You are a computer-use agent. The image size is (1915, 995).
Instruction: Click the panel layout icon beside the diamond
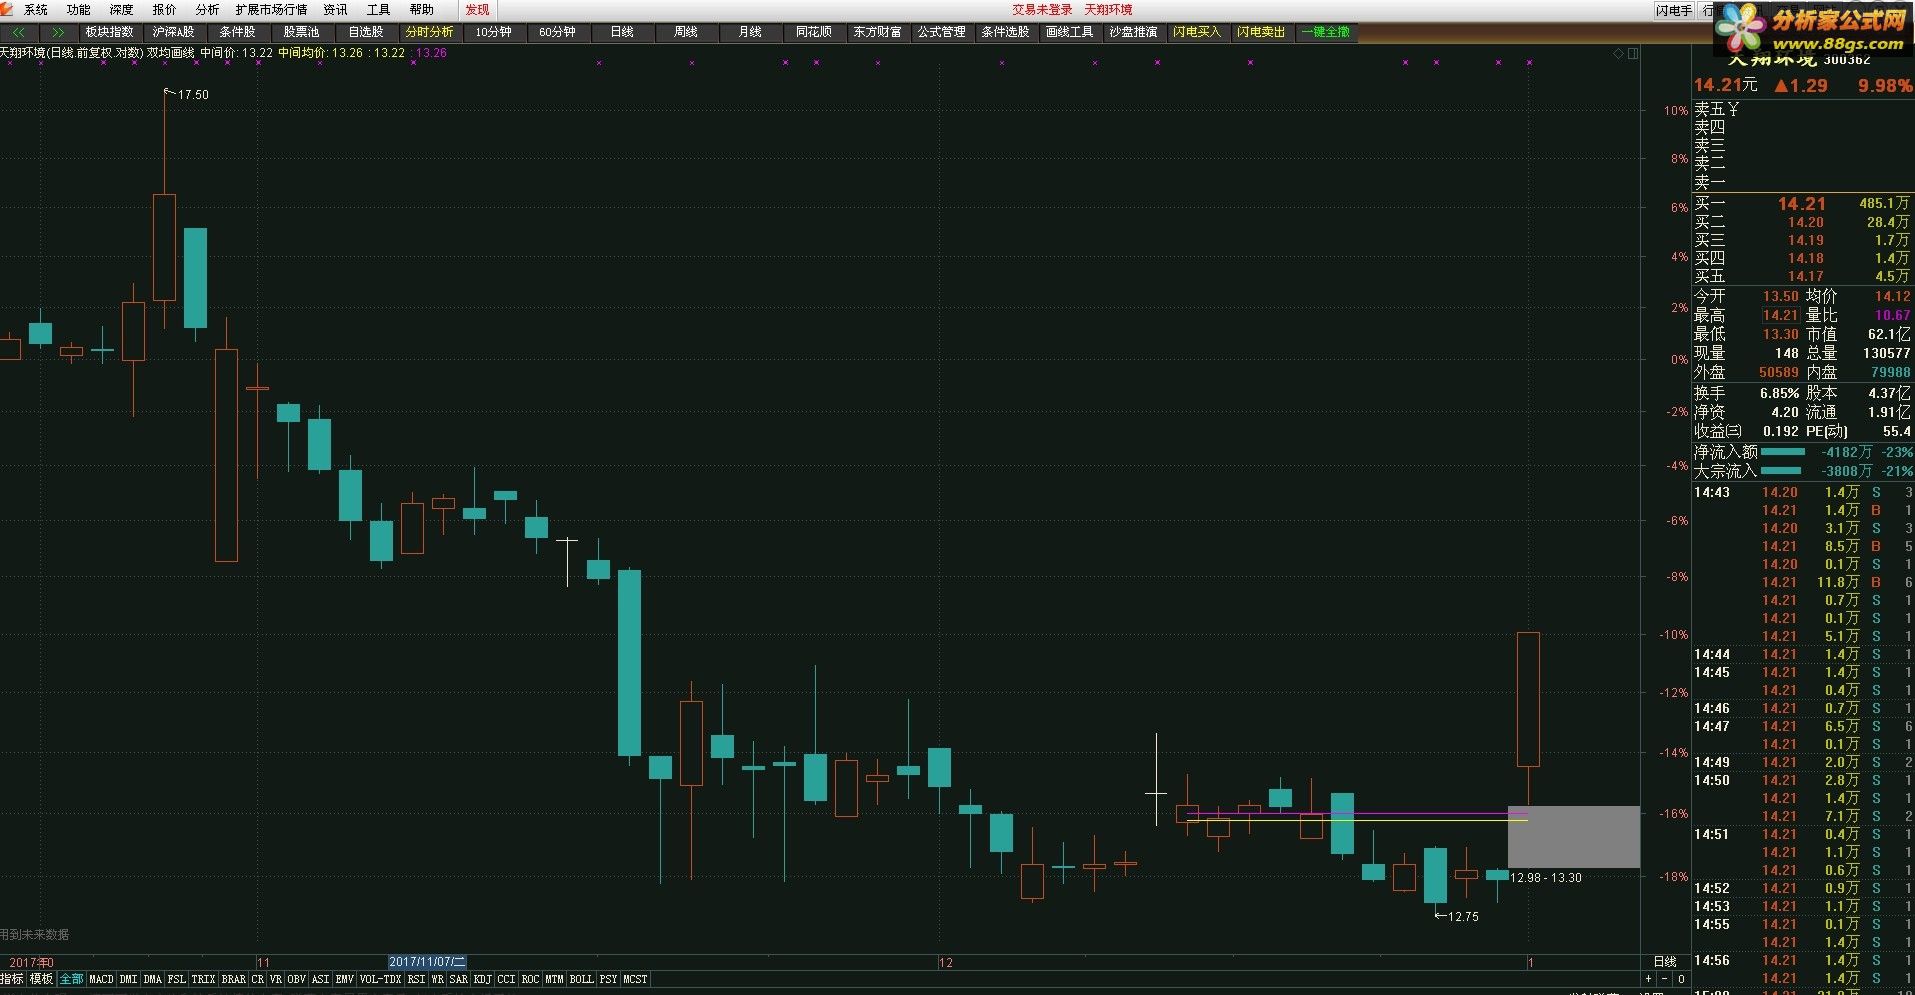tap(1633, 54)
